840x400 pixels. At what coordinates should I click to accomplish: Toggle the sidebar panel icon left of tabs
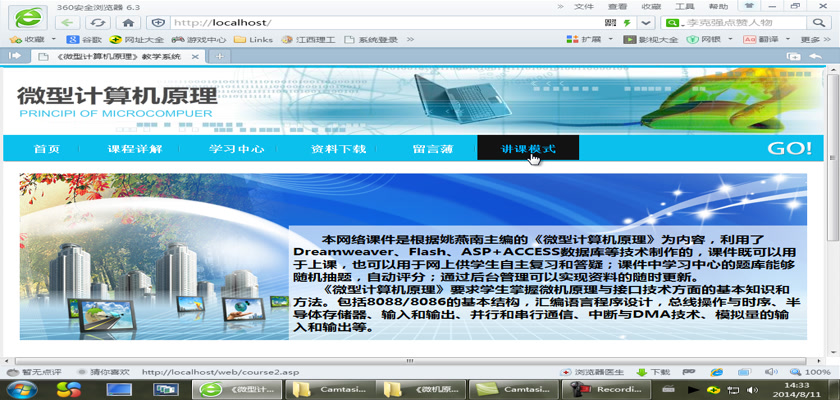[x=14, y=56]
